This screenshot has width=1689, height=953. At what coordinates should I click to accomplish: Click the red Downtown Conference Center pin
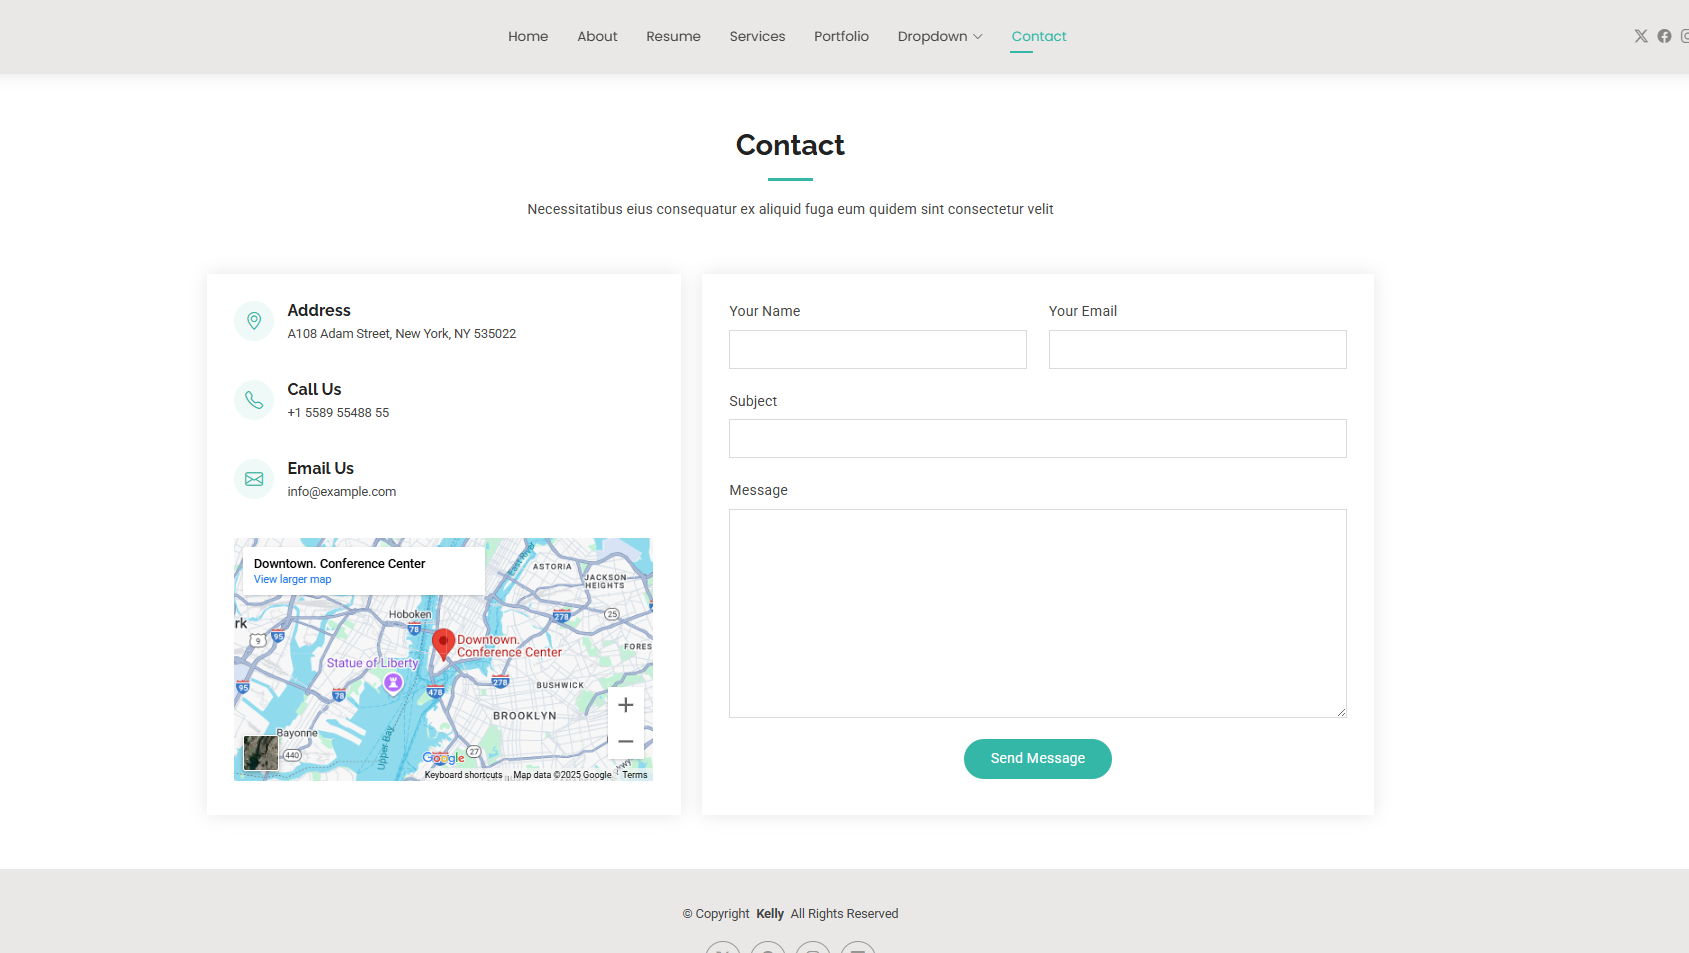443,643
